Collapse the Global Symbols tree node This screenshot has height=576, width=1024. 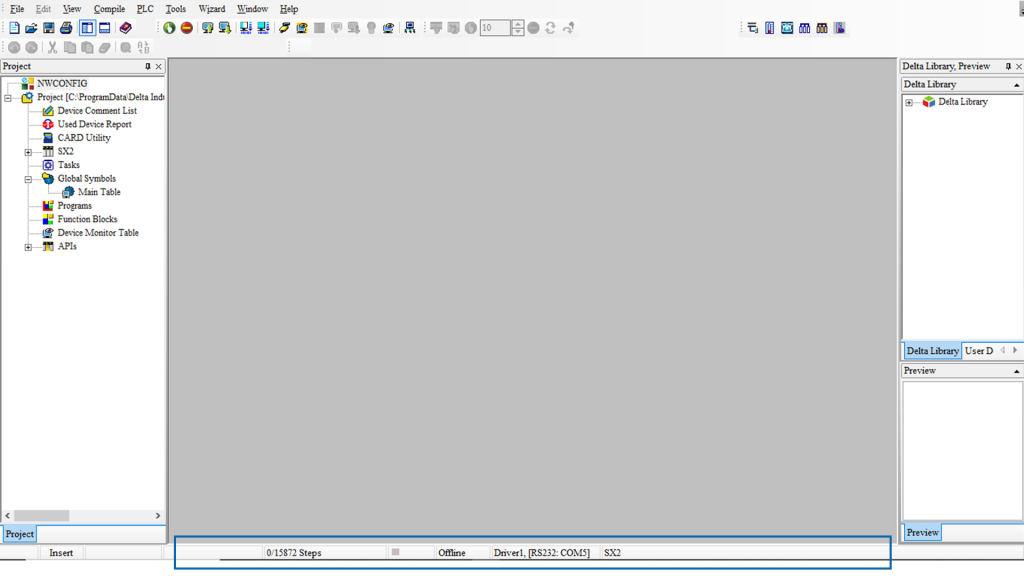(28, 179)
